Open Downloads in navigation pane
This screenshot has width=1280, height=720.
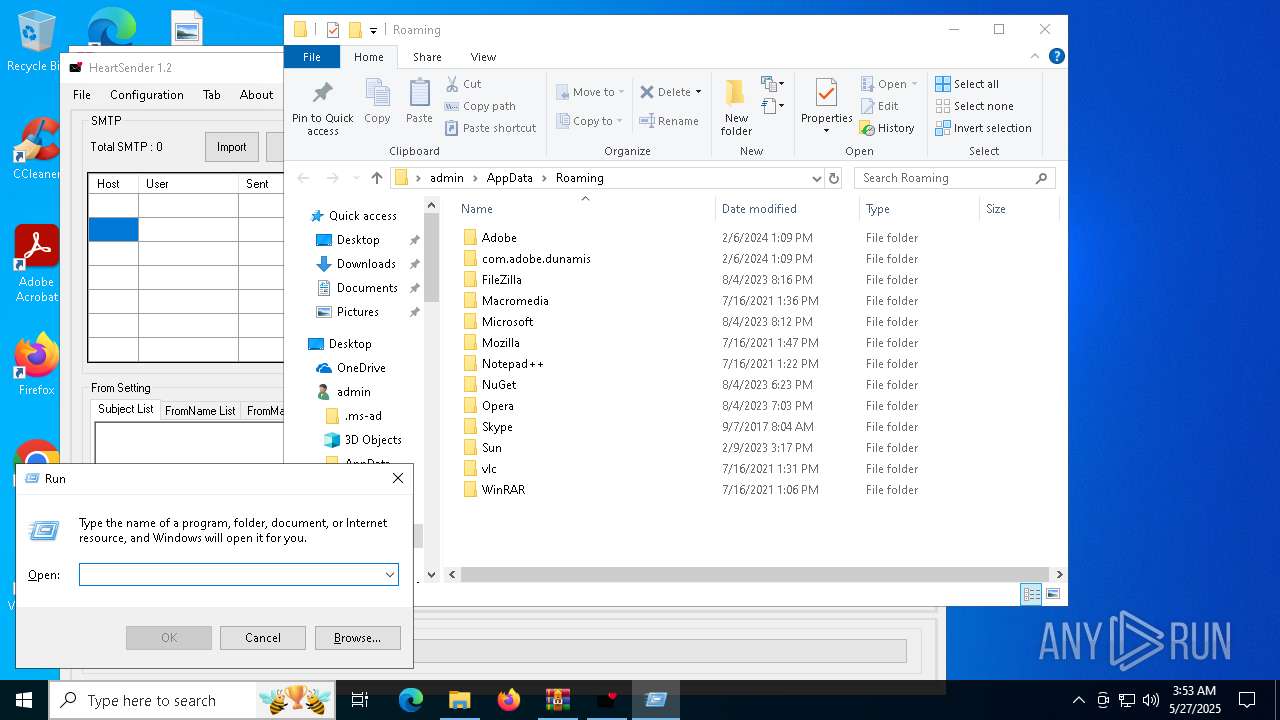[366, 264]
